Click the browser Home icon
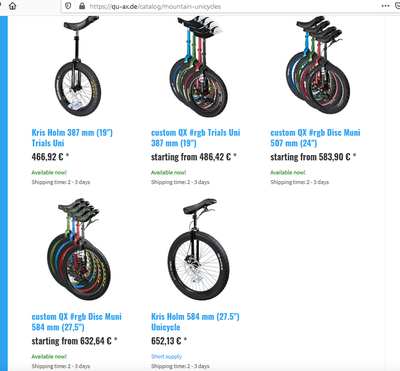 (13, 6)
